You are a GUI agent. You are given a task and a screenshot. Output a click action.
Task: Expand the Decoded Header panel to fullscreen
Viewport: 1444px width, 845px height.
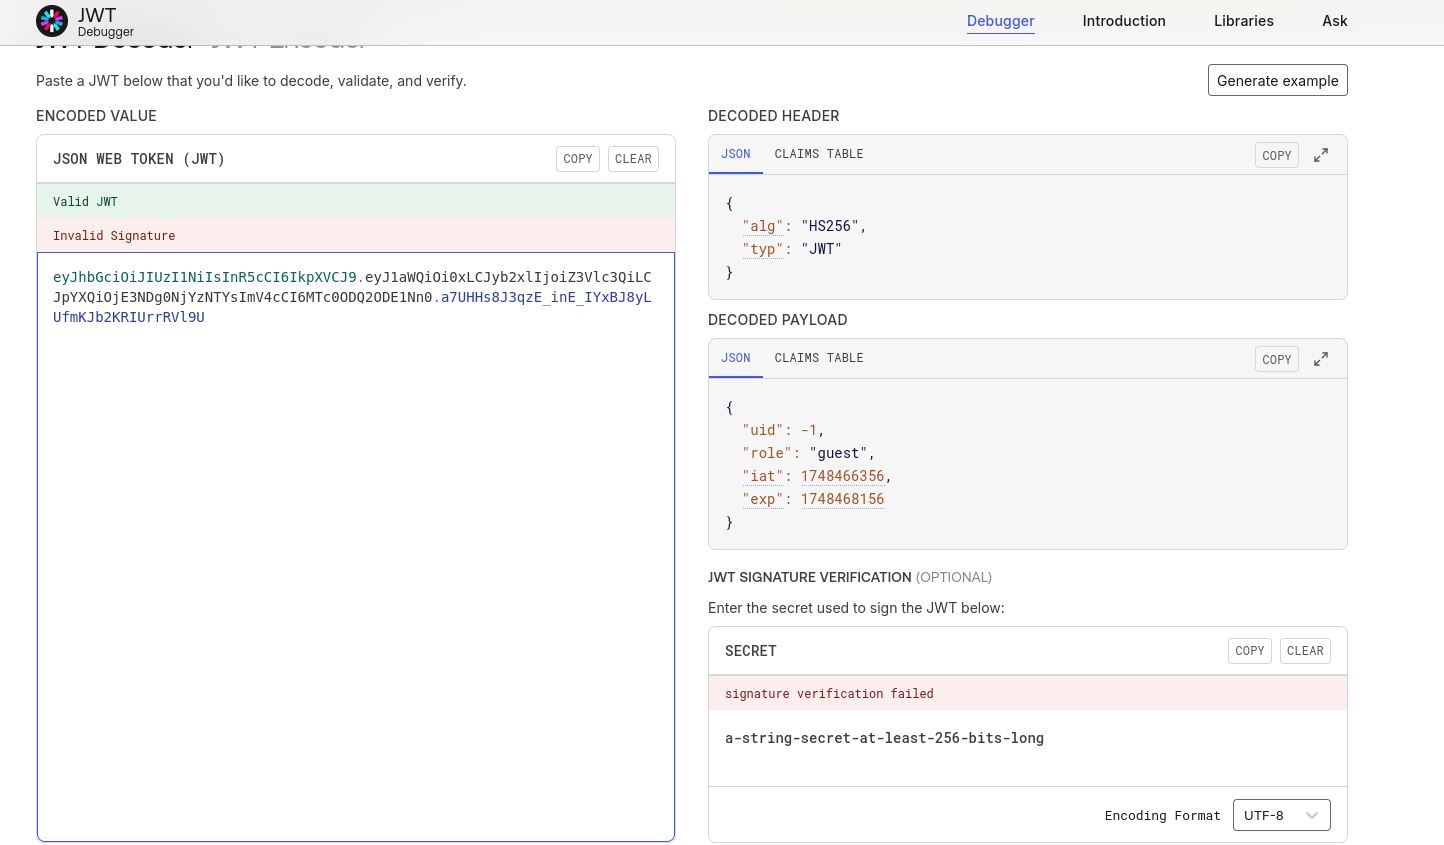coord(1321,155)
